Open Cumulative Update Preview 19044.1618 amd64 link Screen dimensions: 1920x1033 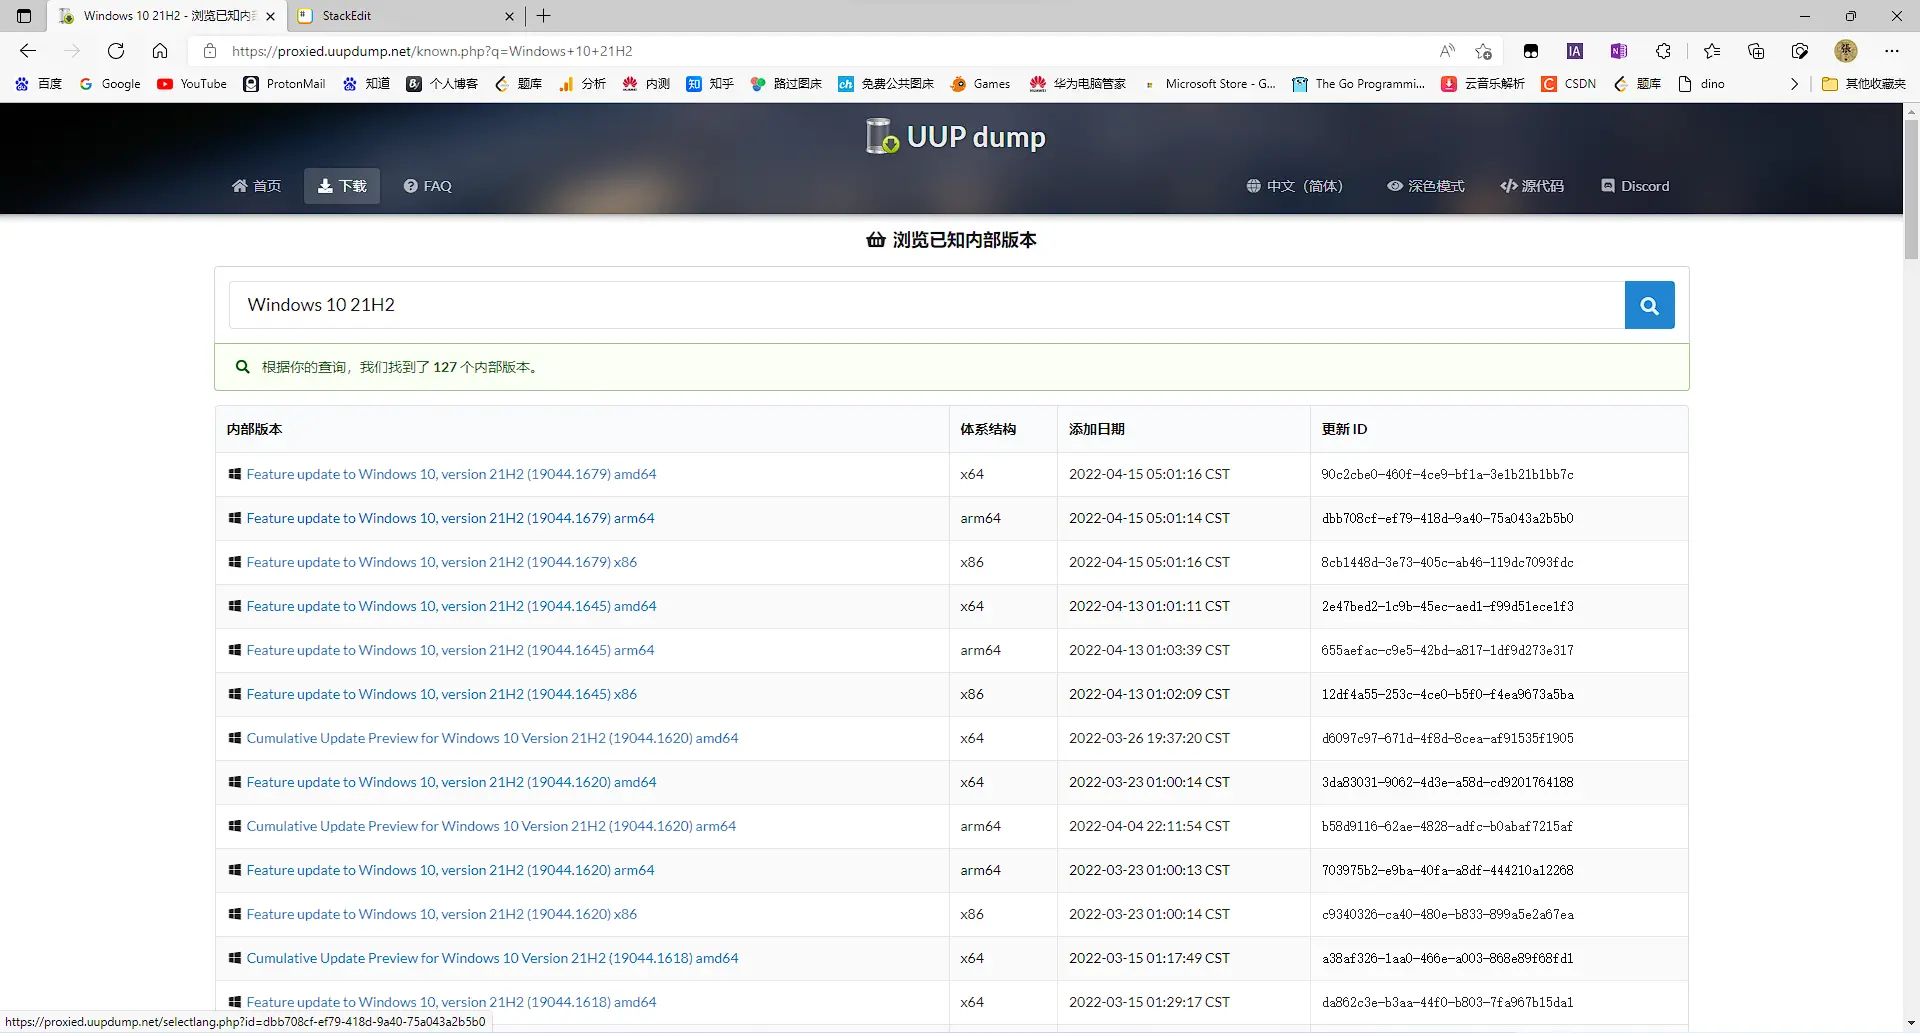tap(492, 958)
